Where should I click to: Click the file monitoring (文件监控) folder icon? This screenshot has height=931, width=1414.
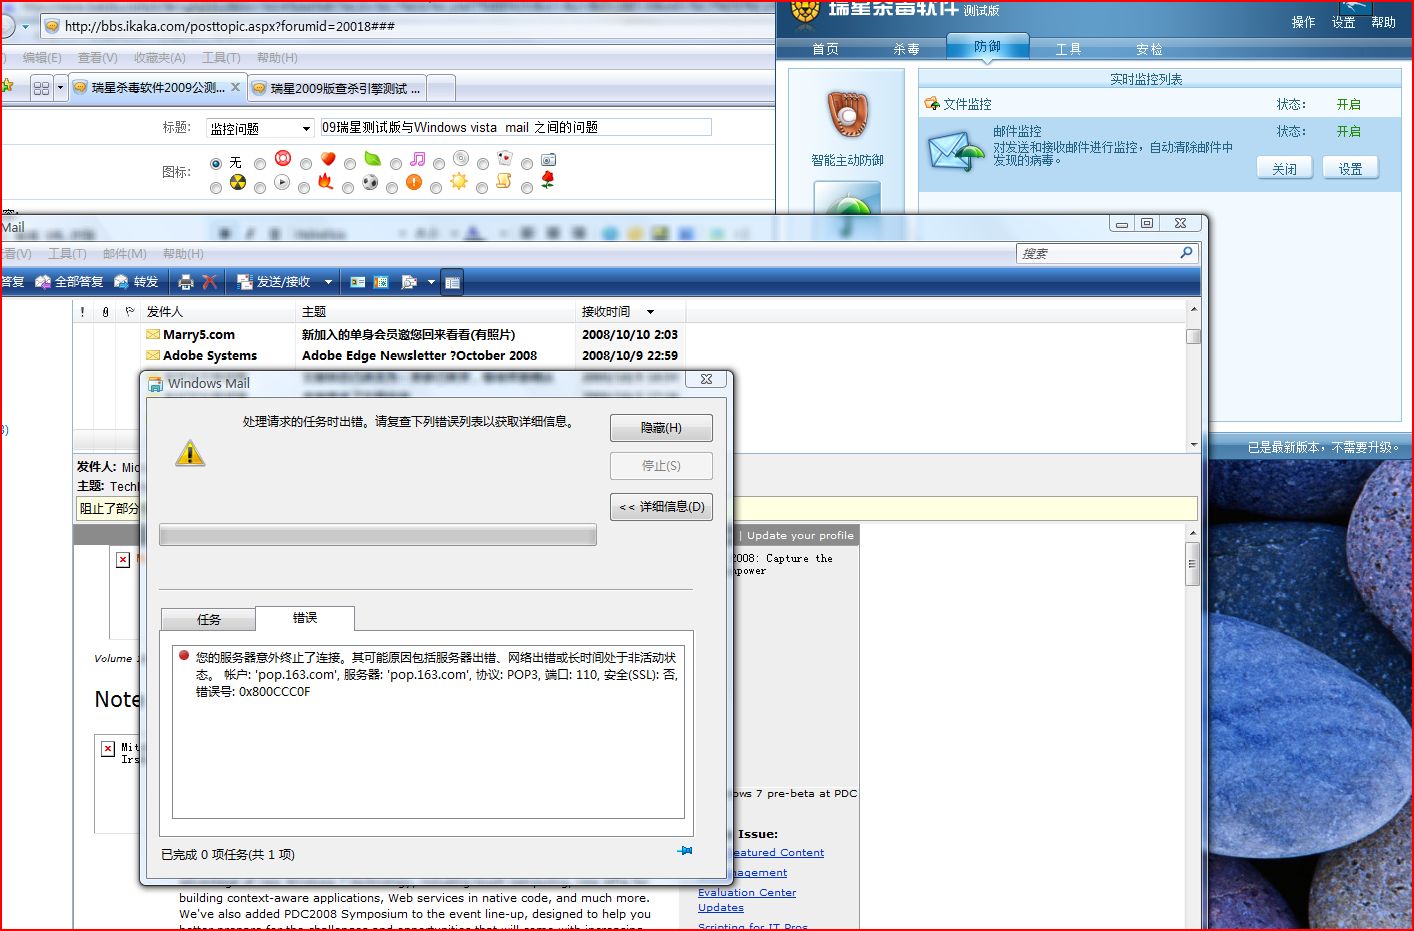coord(932,103)
